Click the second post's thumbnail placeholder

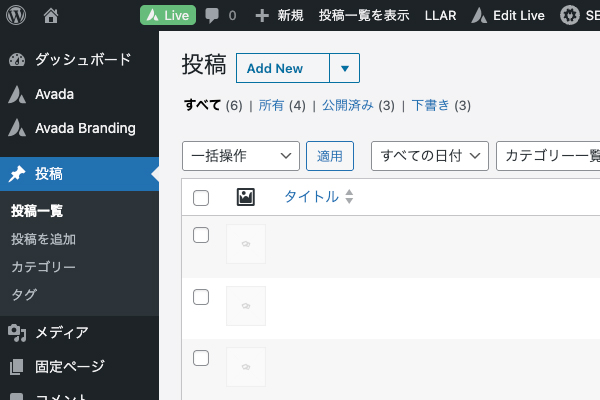pos(246,306)
